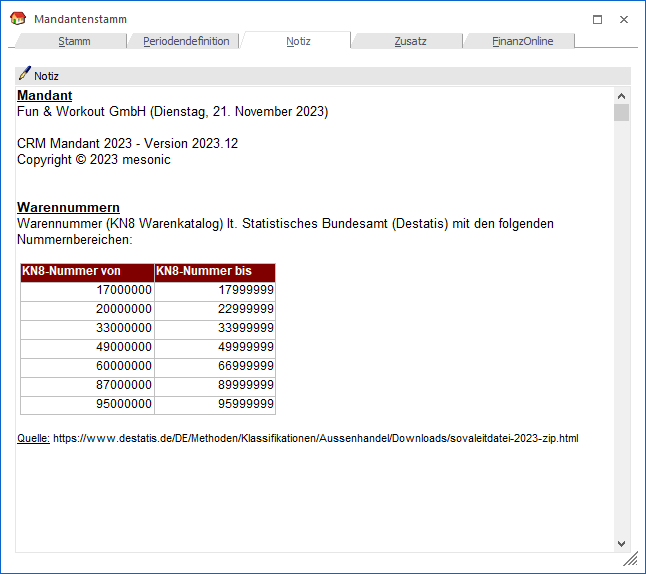Click the cell with value 95000000
Viewport: 646px width, 574px height.
tap(87, 404)
